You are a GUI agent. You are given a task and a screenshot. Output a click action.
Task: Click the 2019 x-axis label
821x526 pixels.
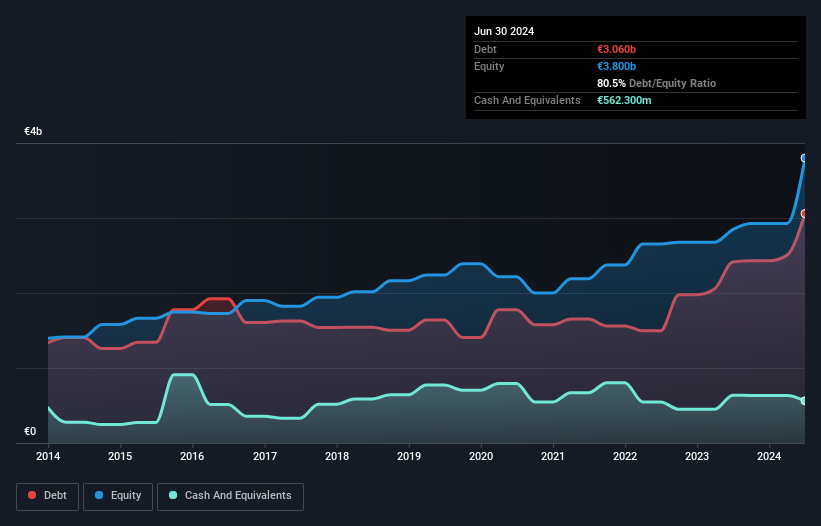tap(409, 456)
